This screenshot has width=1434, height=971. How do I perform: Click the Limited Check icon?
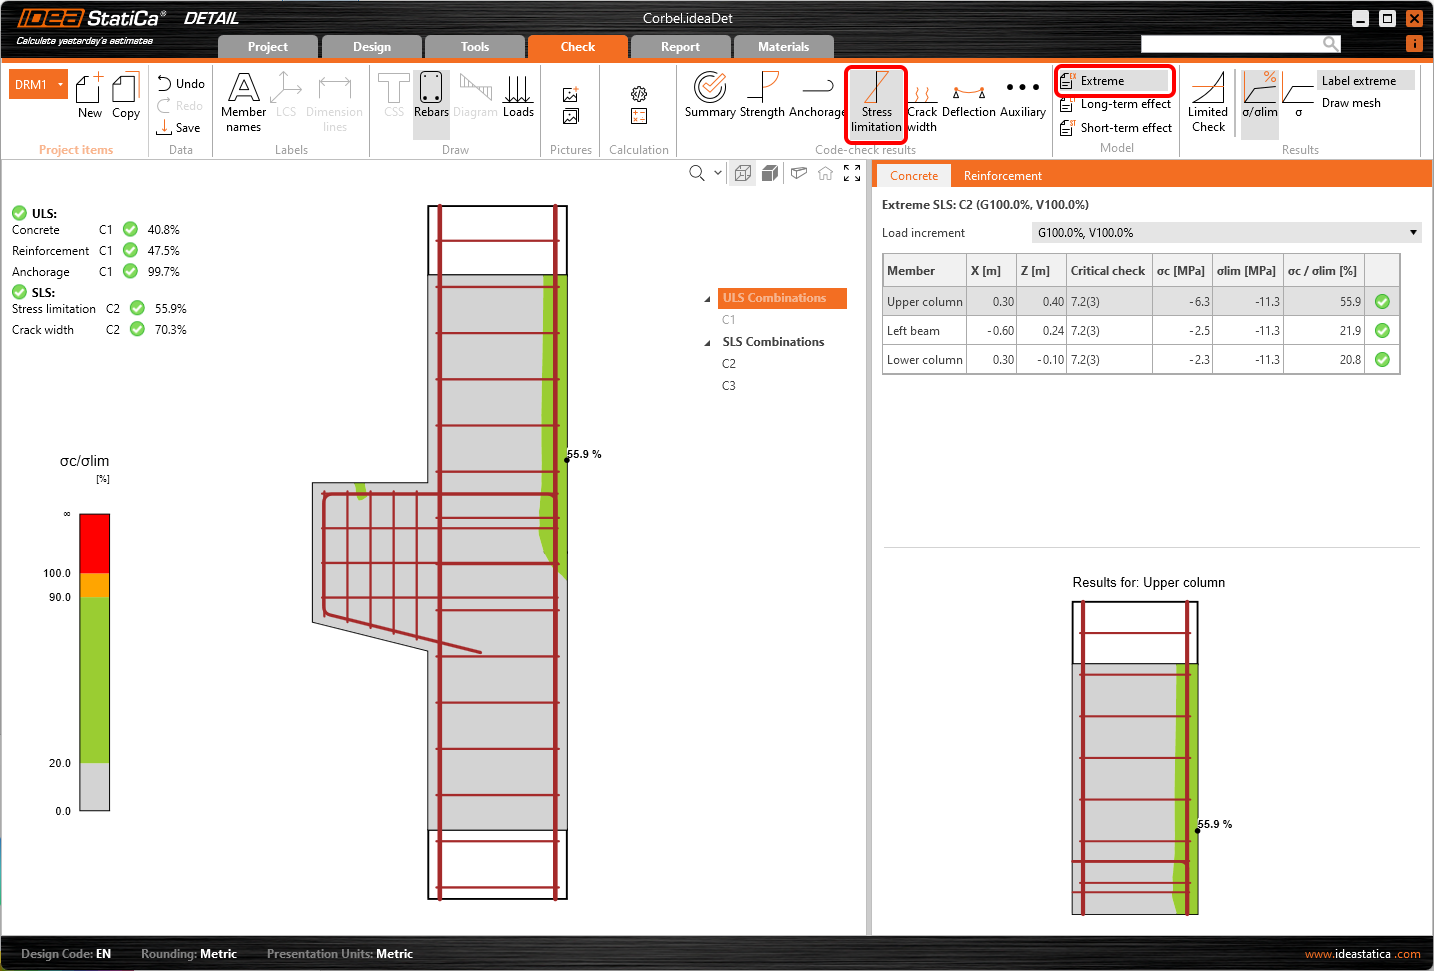pos(1208,102)
